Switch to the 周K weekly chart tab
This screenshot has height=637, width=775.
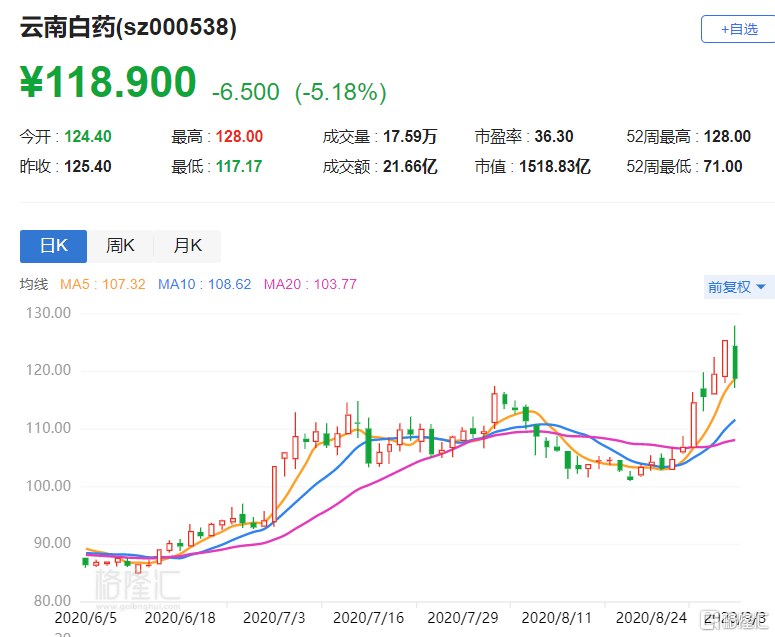pos(120,246)
